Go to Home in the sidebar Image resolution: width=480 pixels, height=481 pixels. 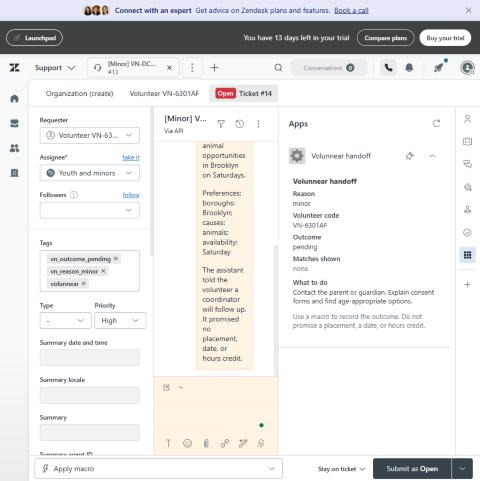[14, 99]
